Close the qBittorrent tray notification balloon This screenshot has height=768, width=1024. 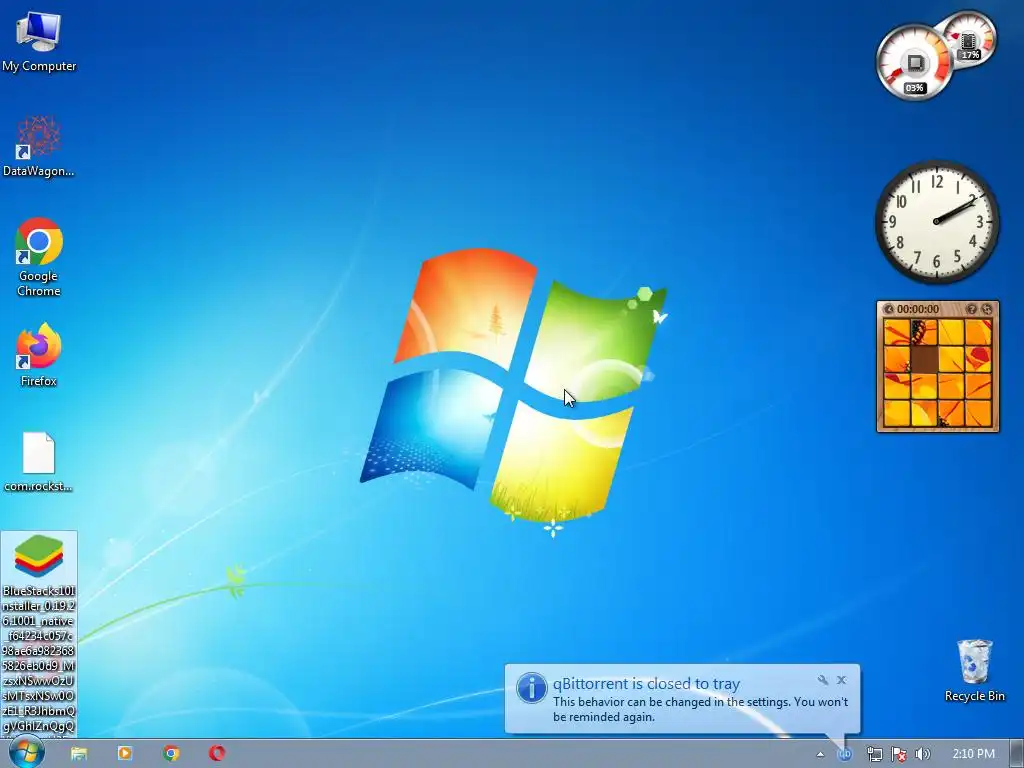pos(842,680)
